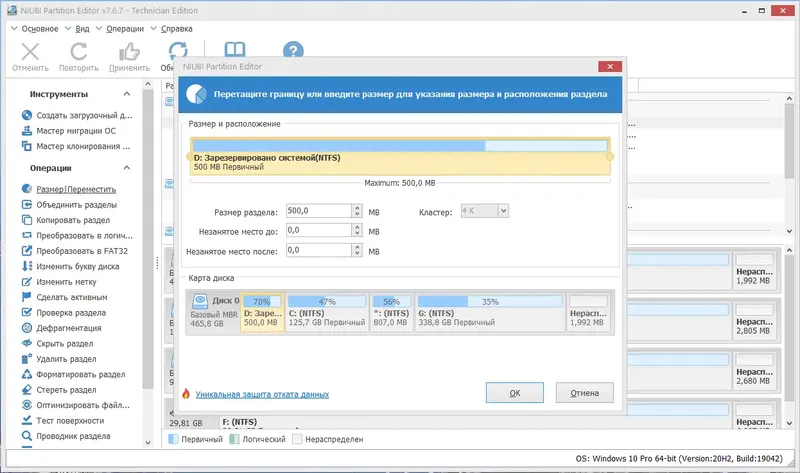Click scroll down arrow of main partition list
The width and height of the screenshot is (800, 473).
[789, 231]
